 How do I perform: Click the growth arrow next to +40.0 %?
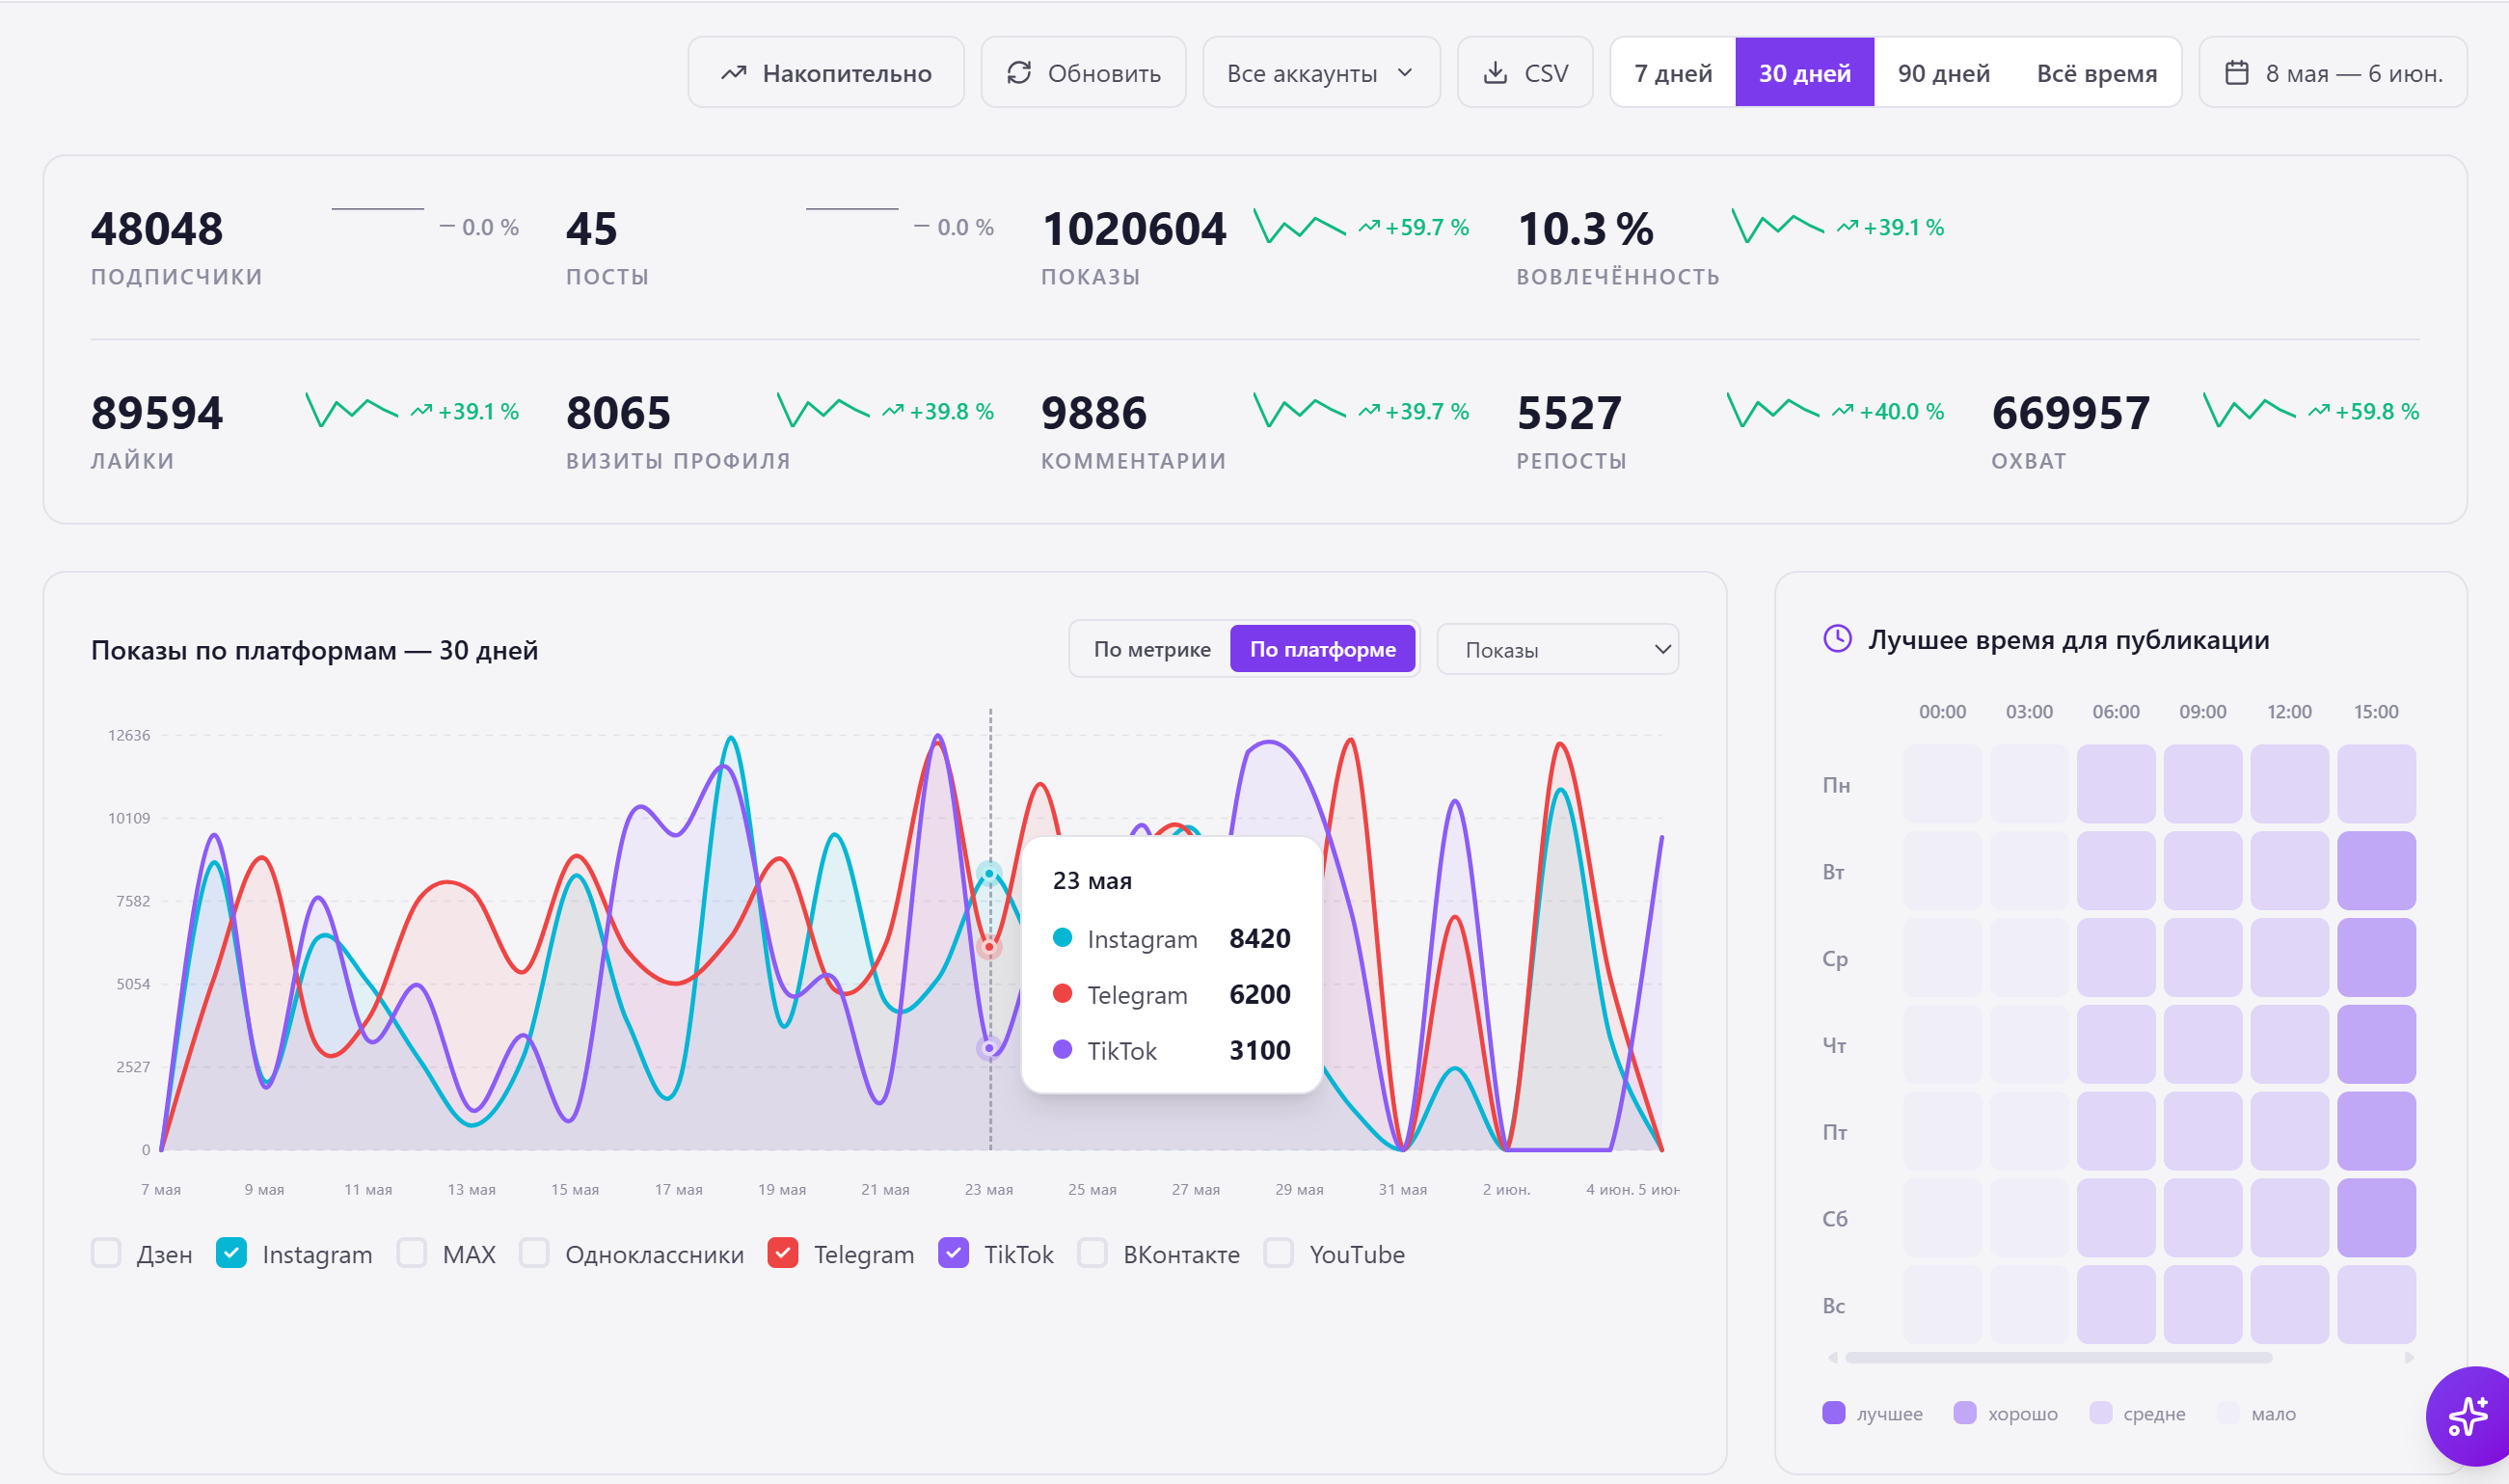point(1843,411)
